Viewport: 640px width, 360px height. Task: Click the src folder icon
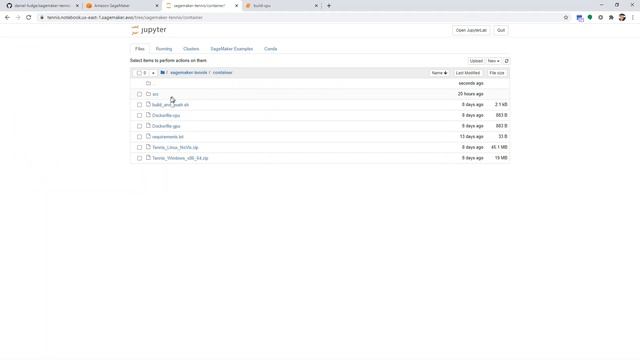(149, 94)
